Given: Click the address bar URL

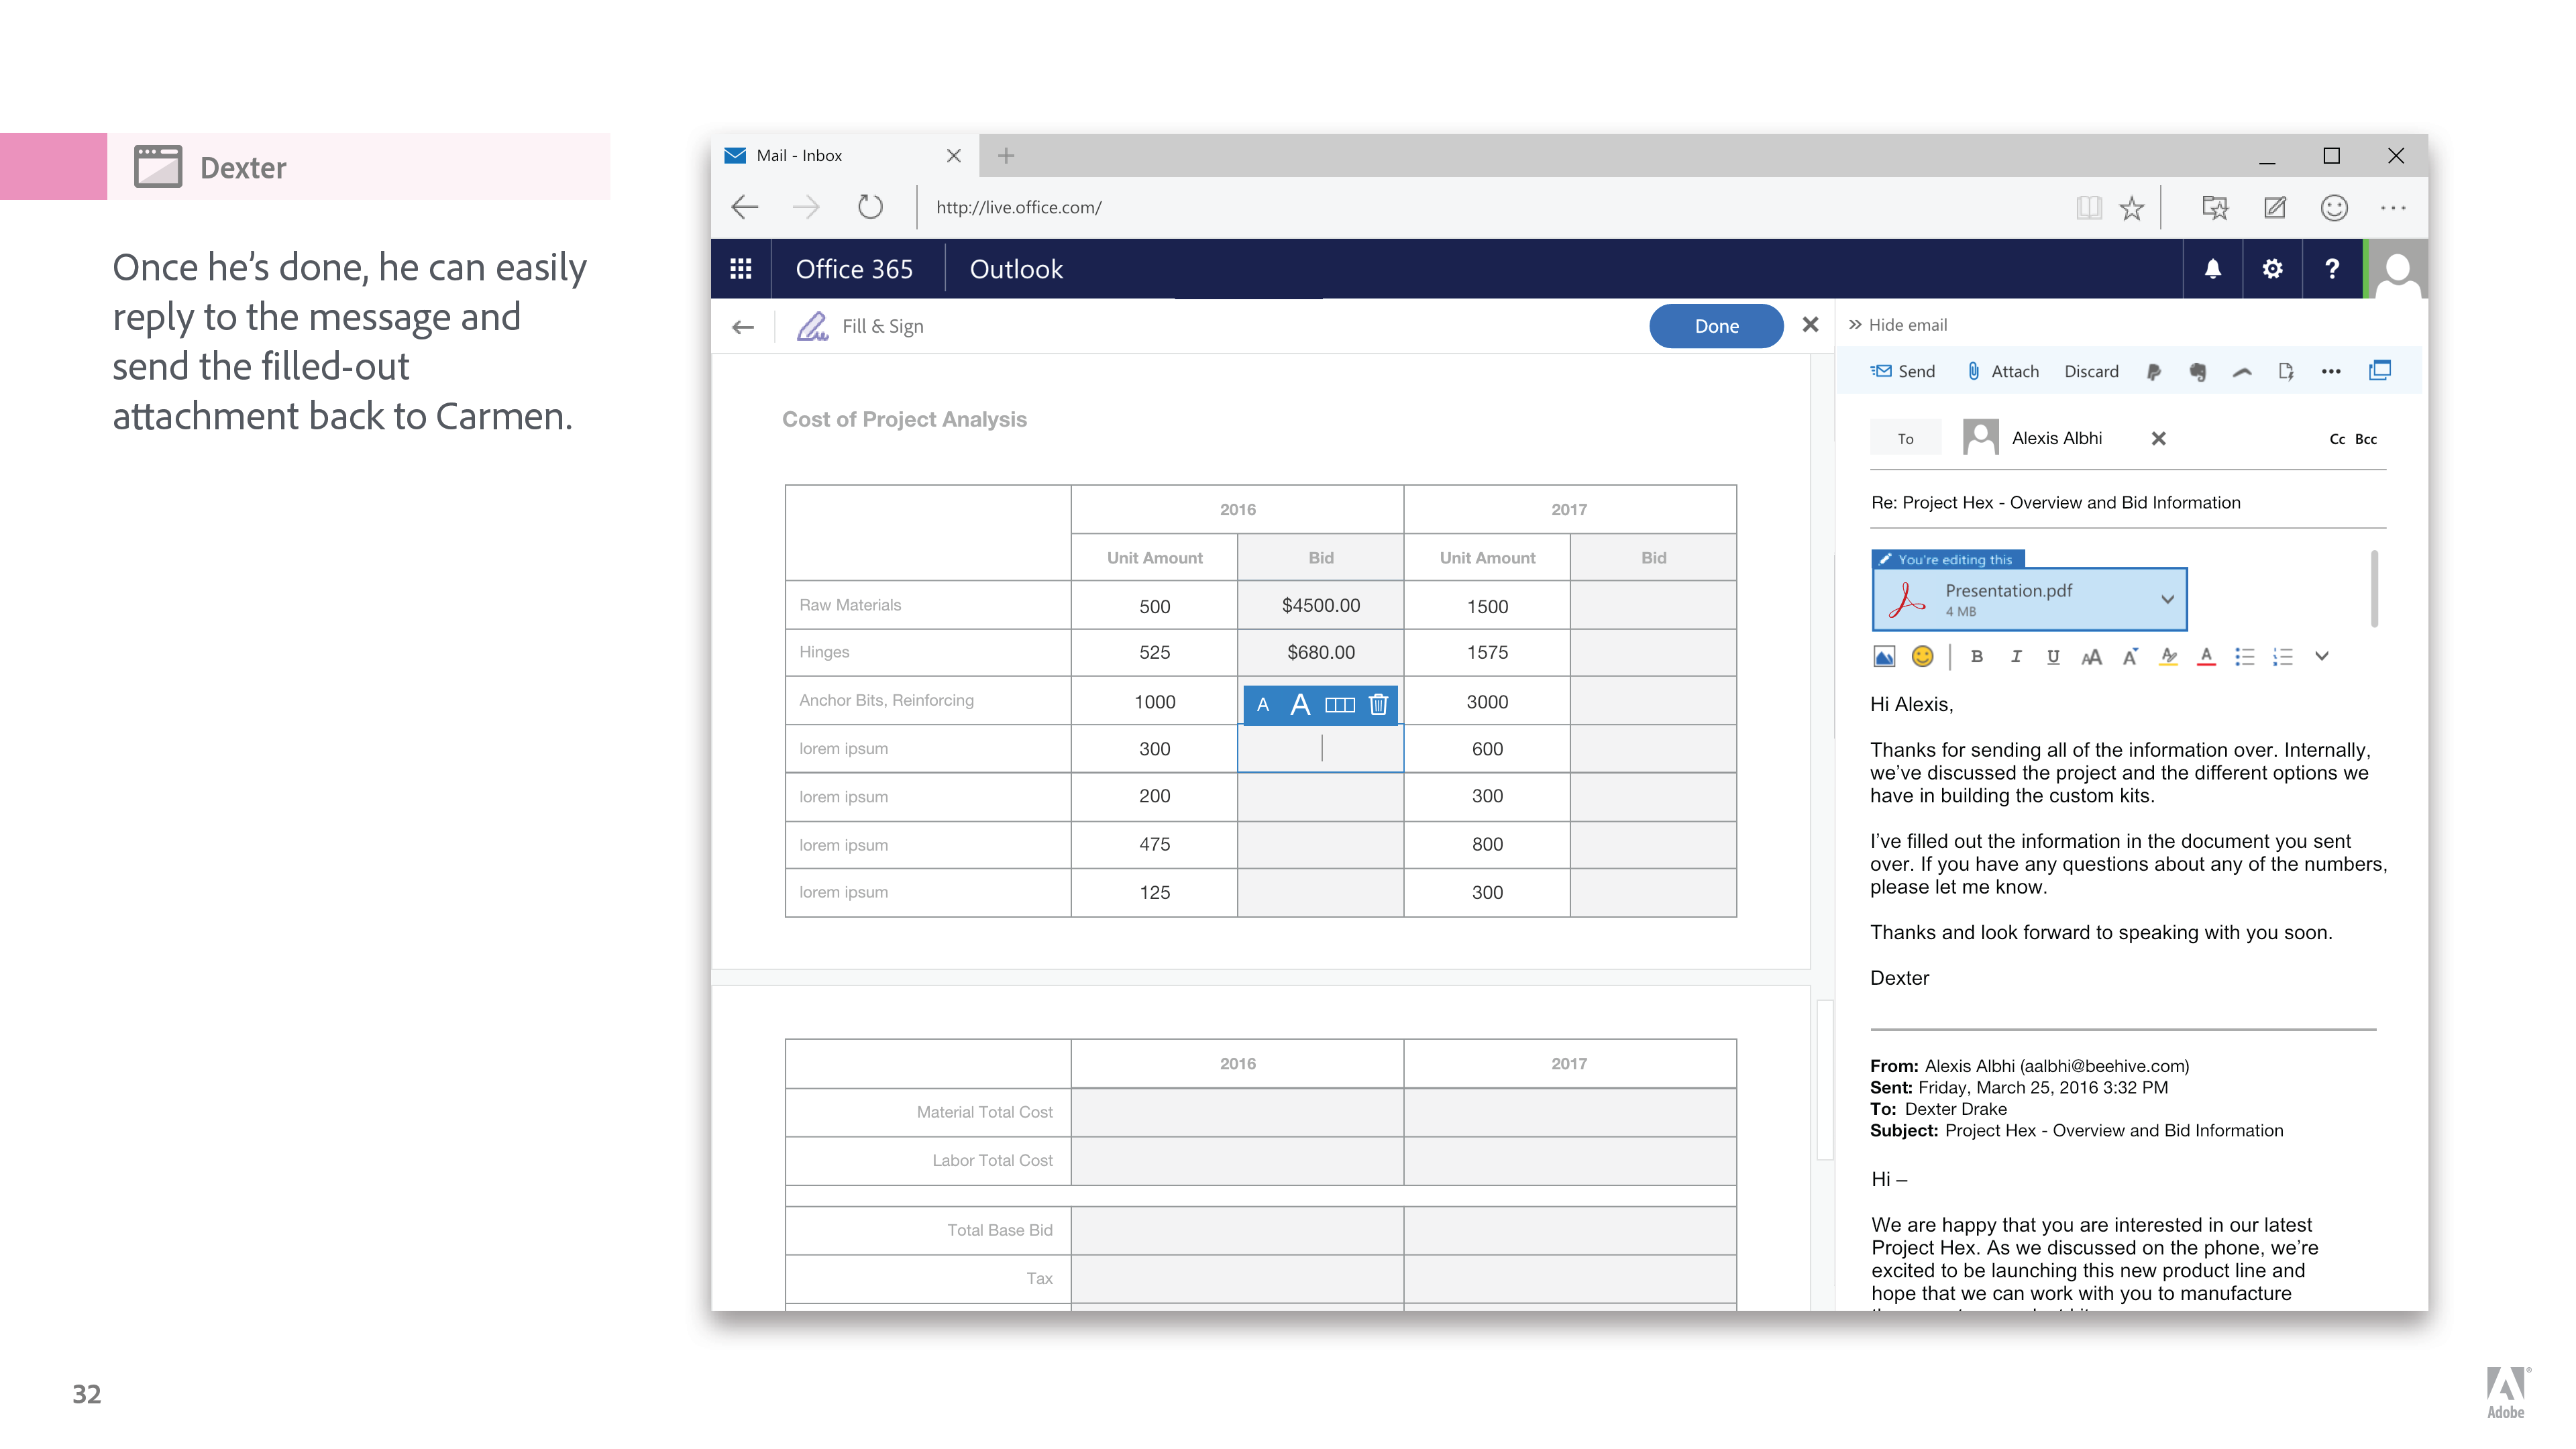Looking at the screenshot, I should click(x=1018, y=207).
